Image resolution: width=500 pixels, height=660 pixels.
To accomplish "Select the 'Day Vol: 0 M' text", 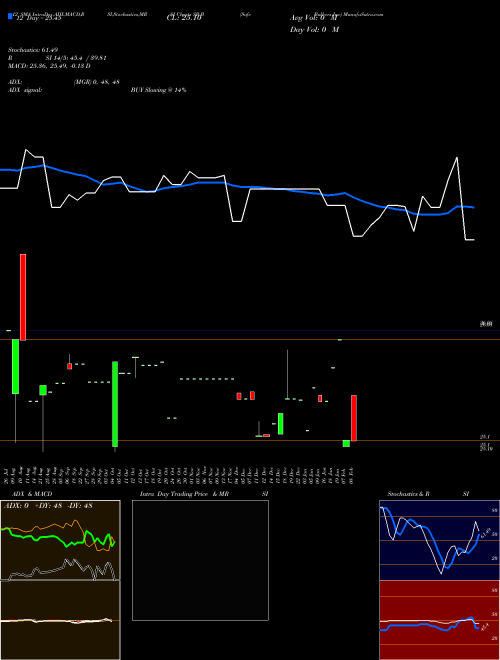I will pyautogui.click(x=314, y=29).
